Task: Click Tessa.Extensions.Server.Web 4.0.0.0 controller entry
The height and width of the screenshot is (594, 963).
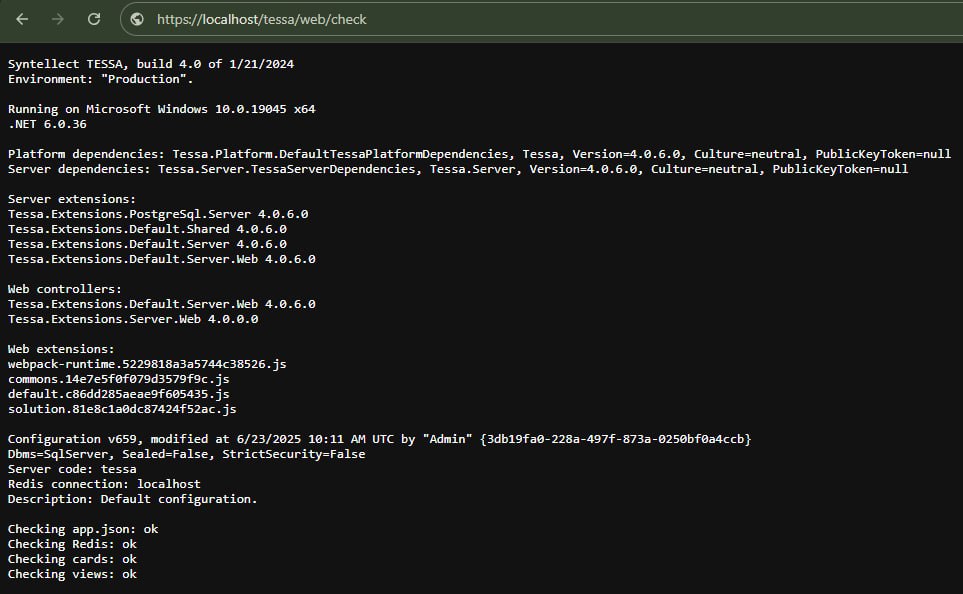Action: (x=132, y=319)
